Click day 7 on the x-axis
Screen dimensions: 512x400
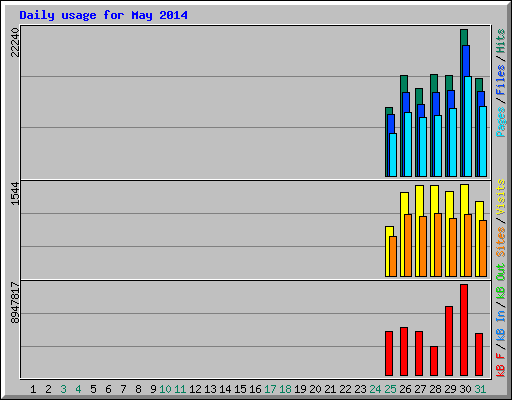[x=123, y=389]
